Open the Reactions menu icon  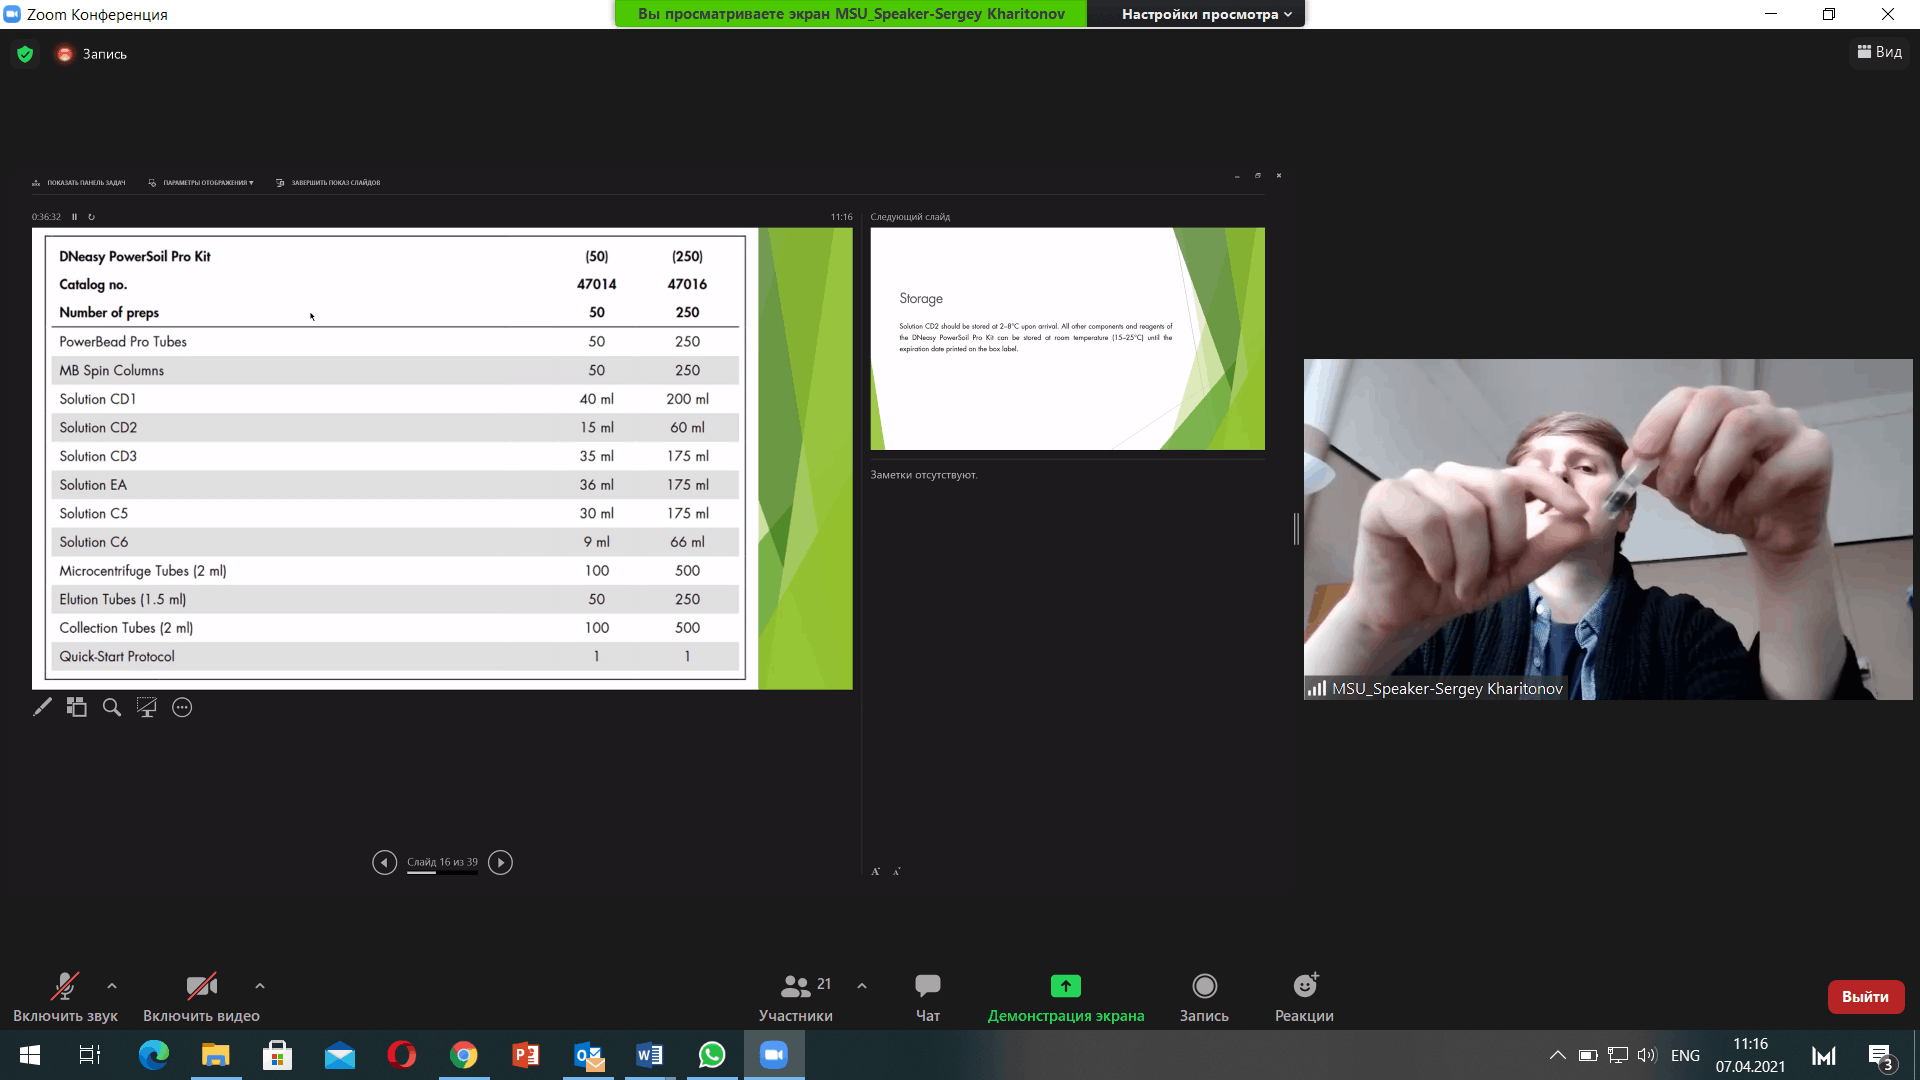1304,986
